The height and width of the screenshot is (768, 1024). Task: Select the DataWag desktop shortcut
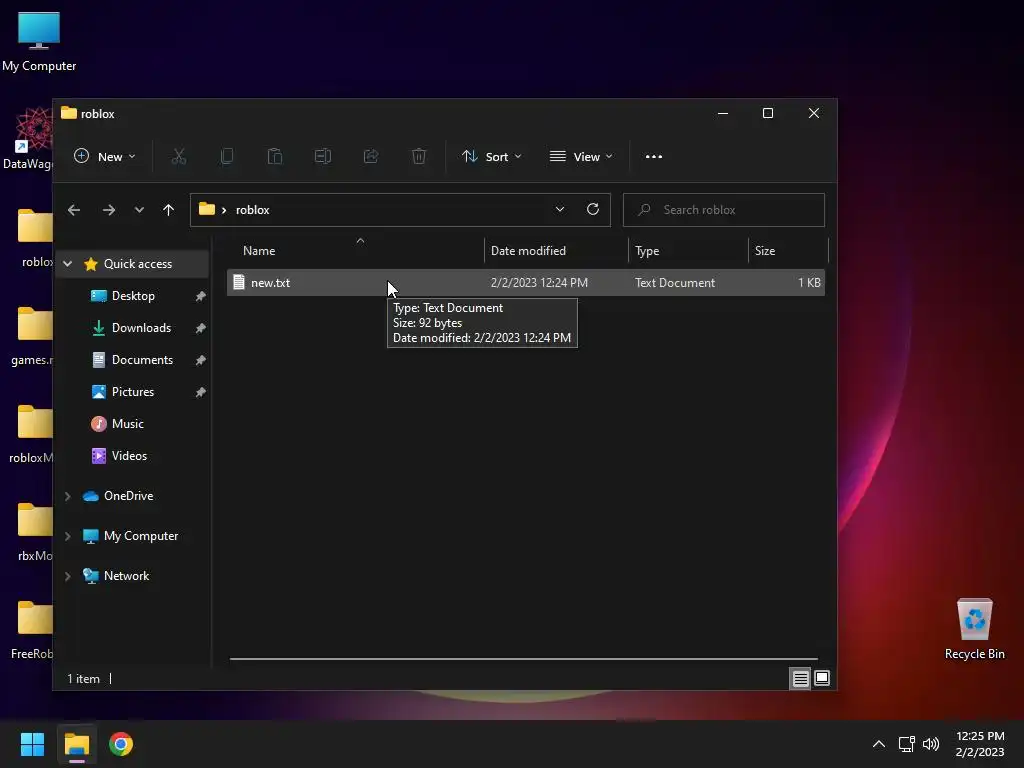point(27,138)
